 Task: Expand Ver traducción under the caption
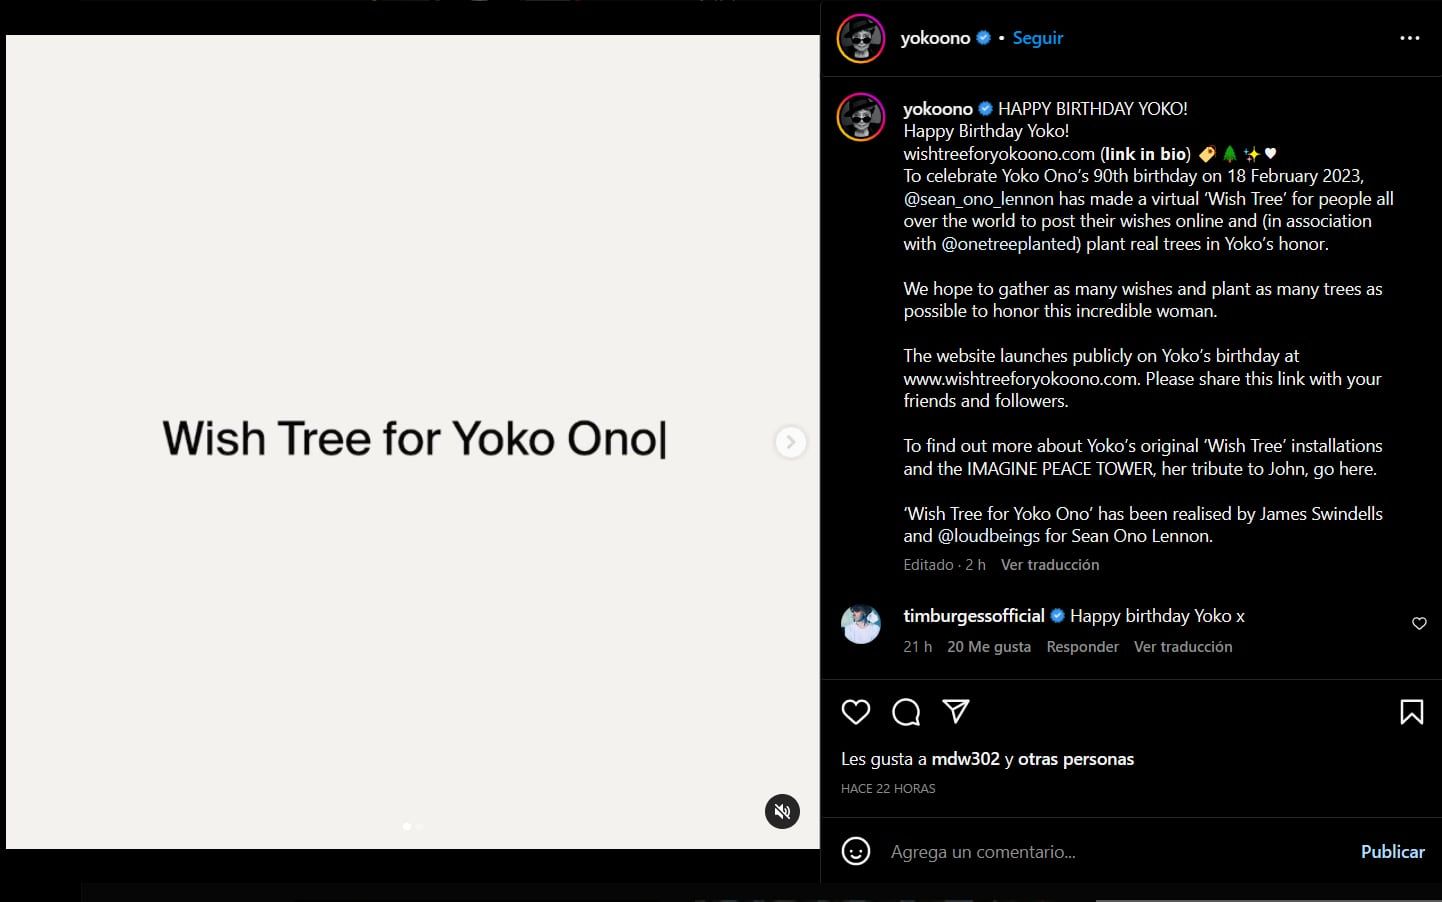click(x=1050, y=564)
